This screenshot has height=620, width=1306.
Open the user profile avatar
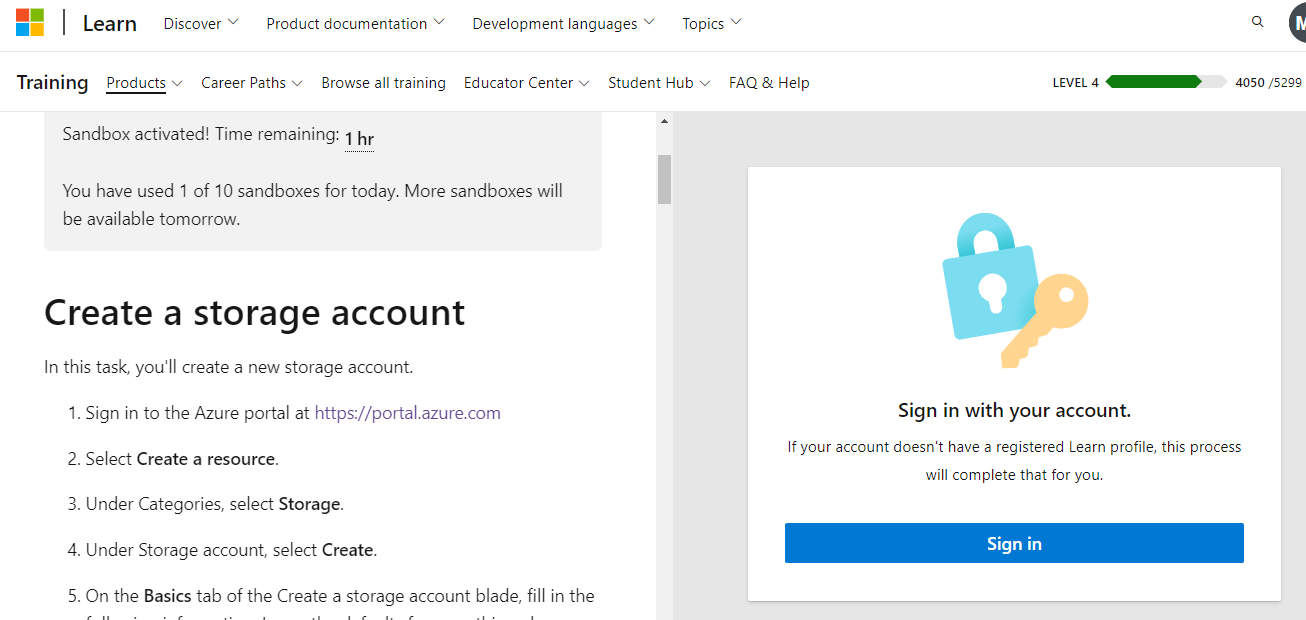pyautogui.click(x=1297, y=22)
